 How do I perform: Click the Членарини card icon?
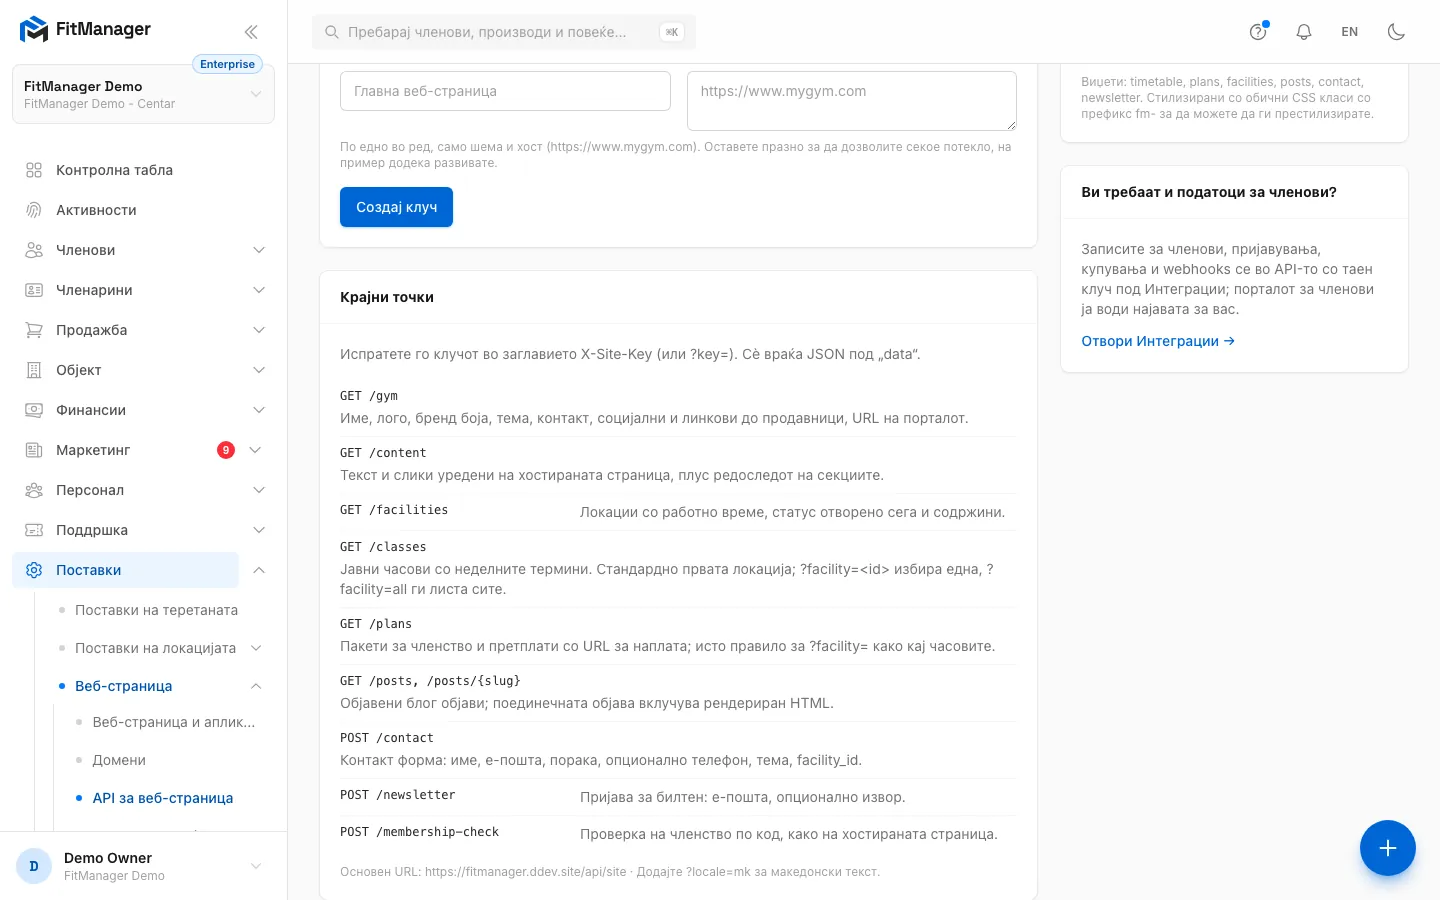(x=34, y=290)
